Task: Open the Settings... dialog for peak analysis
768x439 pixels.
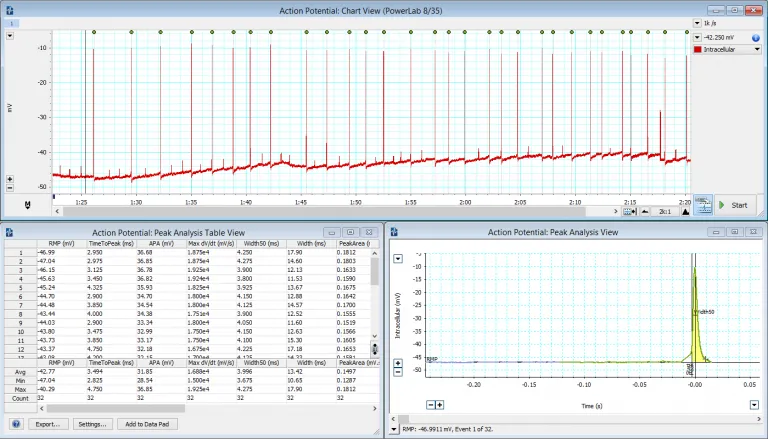Action: point(91,424)
